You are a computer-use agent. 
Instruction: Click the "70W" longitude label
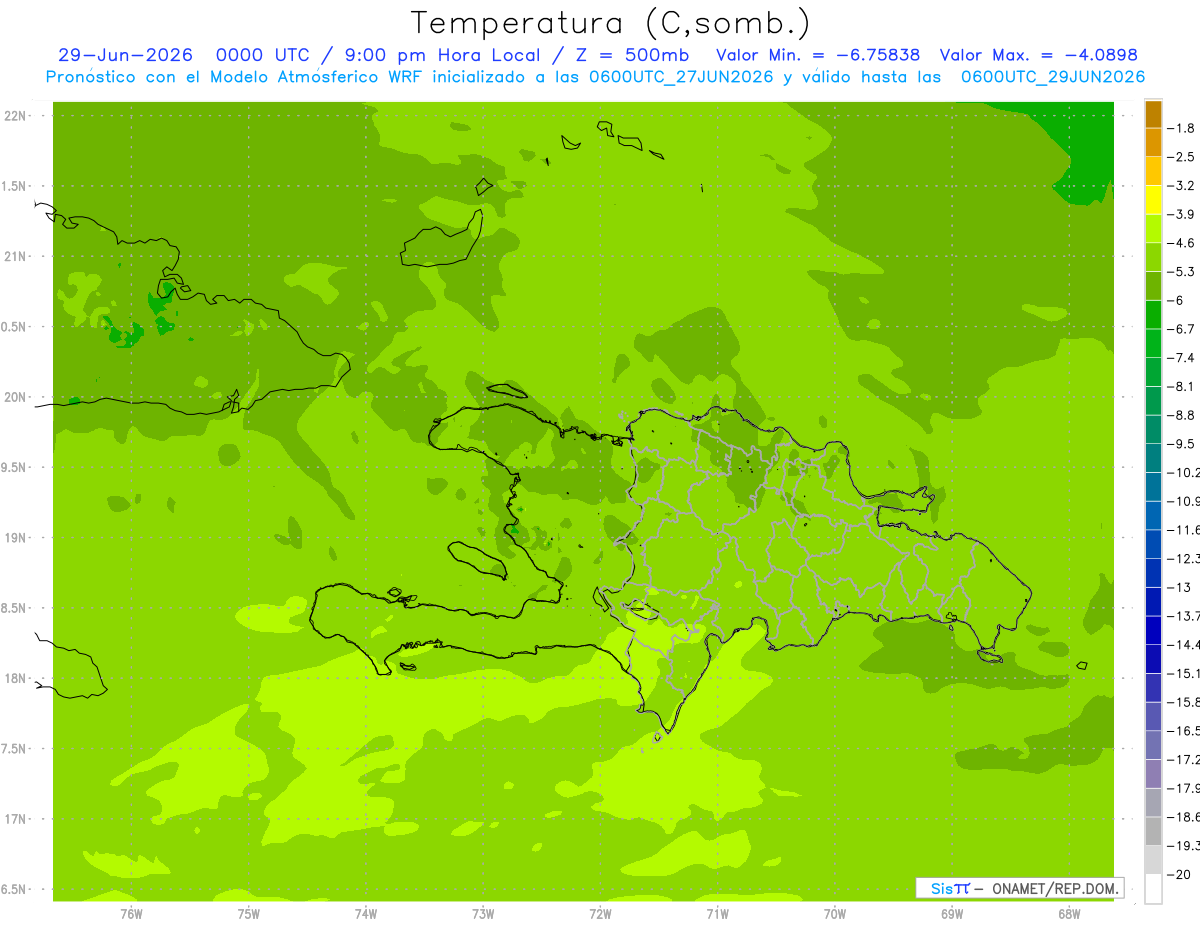click(835, 913)
